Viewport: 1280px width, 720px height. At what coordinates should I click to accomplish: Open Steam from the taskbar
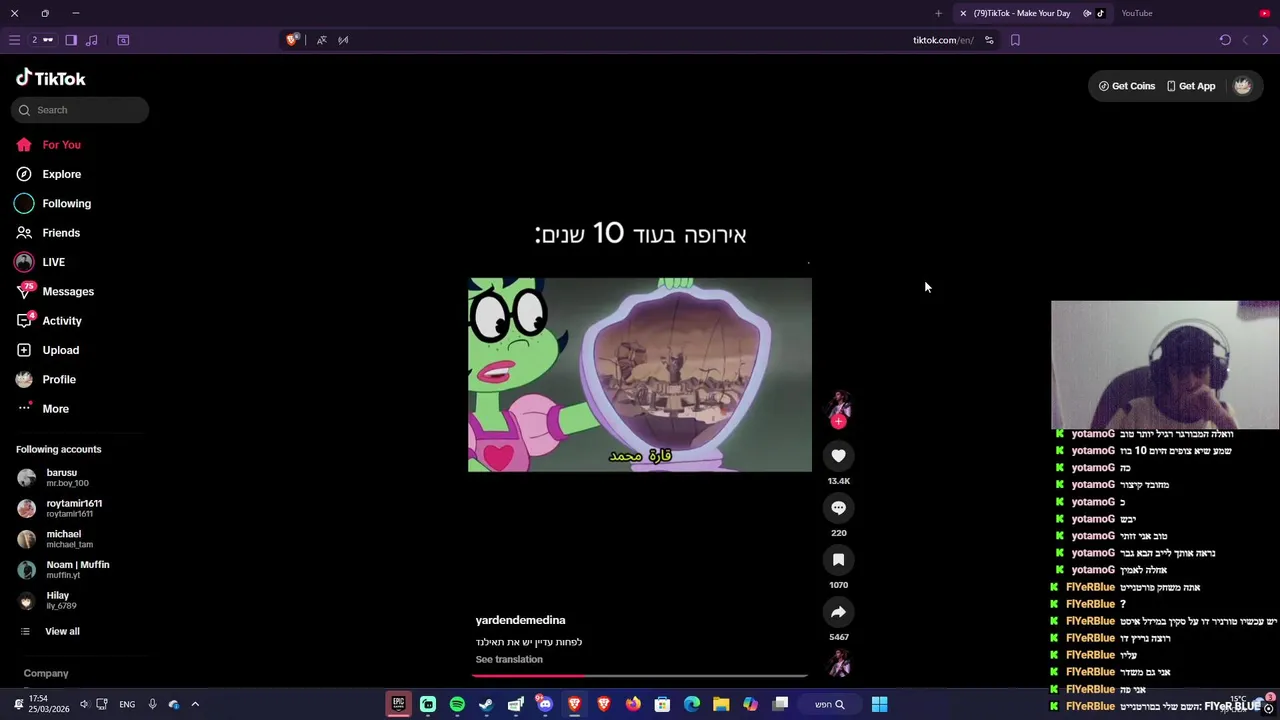tap(486, 704)
